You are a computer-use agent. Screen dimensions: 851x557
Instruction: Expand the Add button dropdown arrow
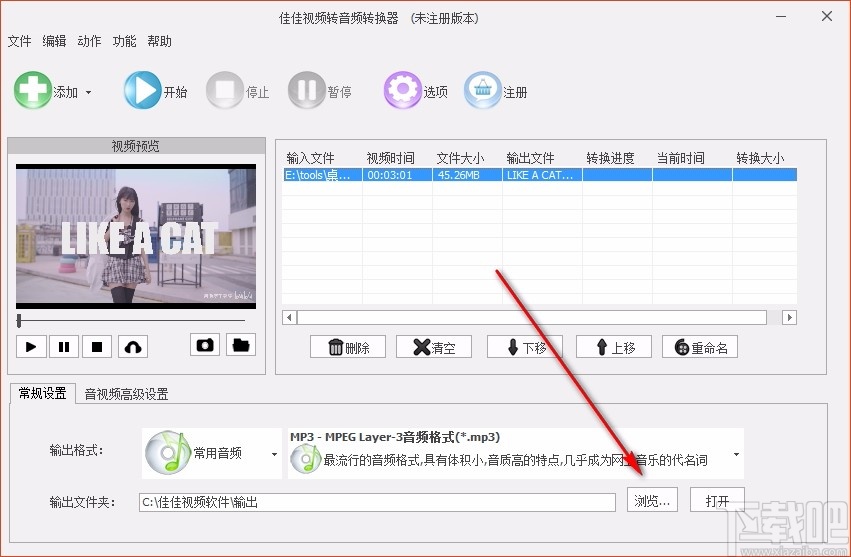click(88, 92)
